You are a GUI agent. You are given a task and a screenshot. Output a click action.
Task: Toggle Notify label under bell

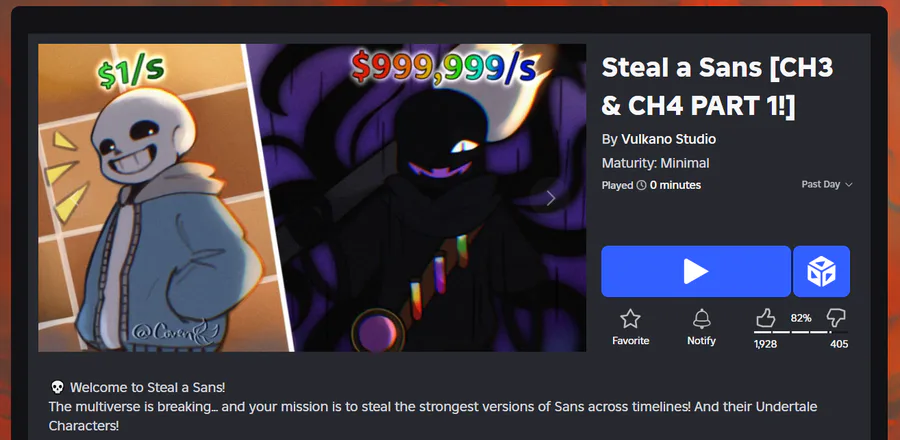pyautogui.click(x=701, y=341)
